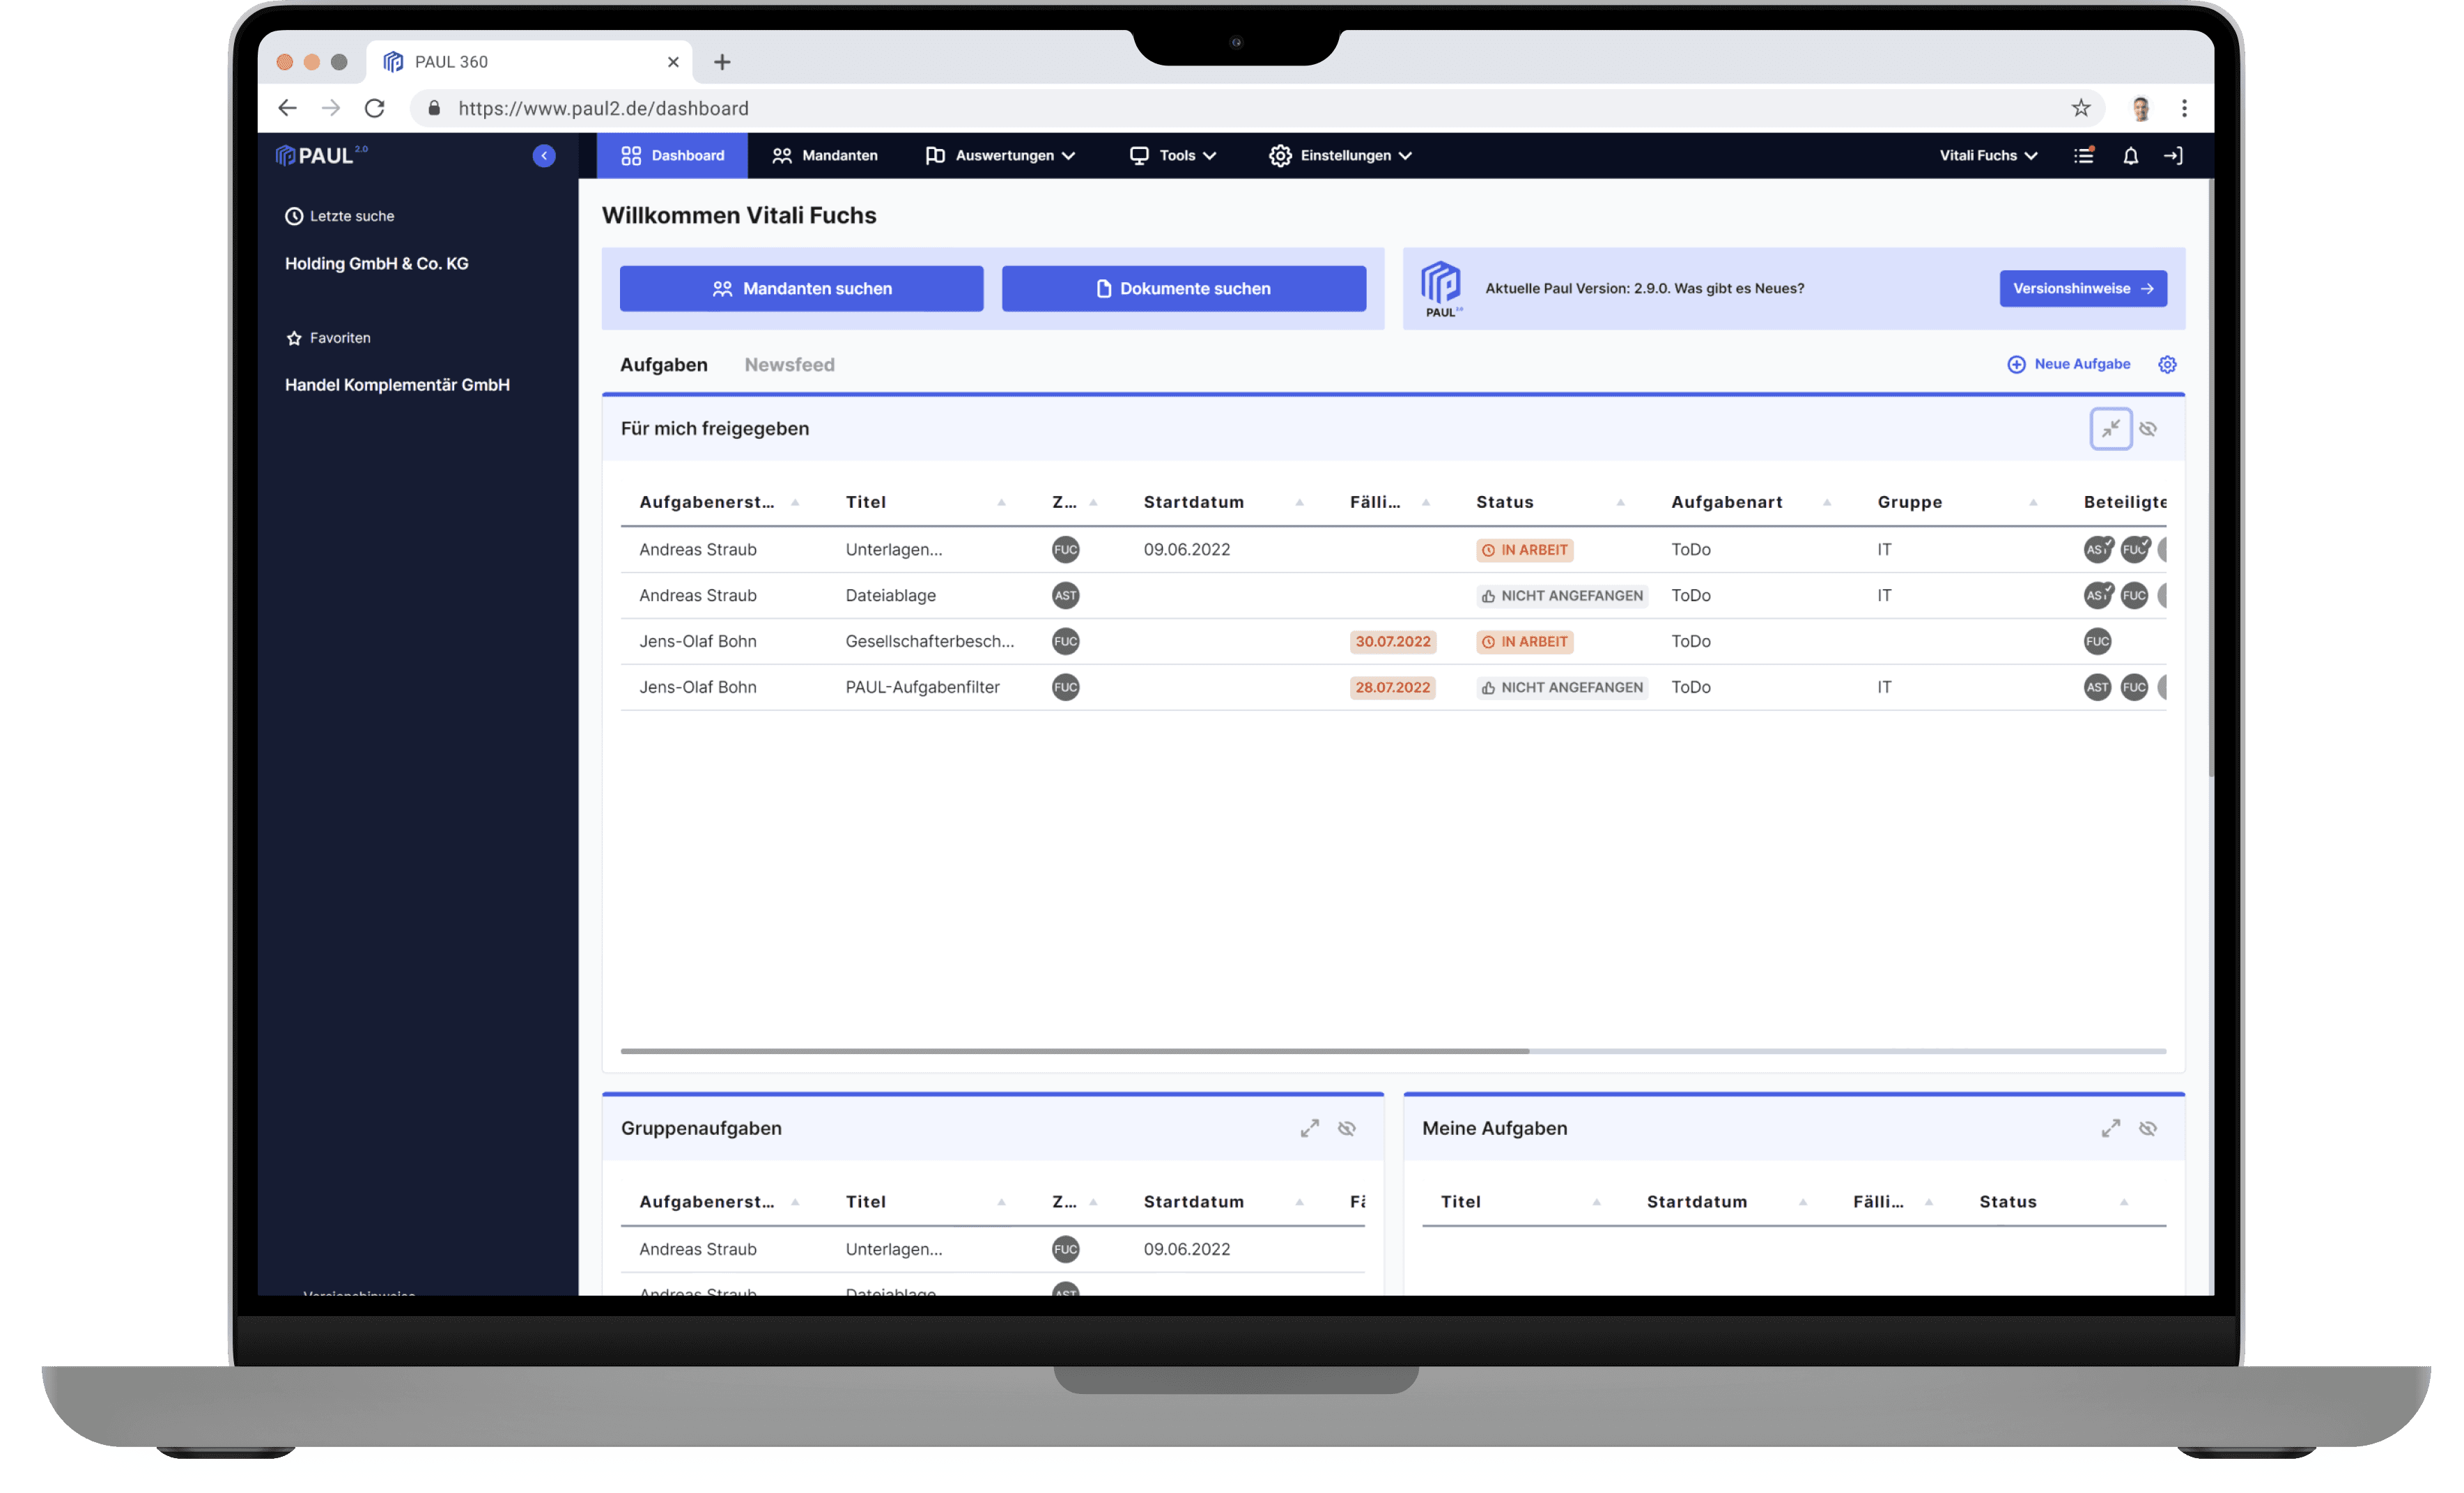Sort Meine Aufgaben by Status arrow
This screenshot has height=1493, width=2464.
[2124, 1202]
